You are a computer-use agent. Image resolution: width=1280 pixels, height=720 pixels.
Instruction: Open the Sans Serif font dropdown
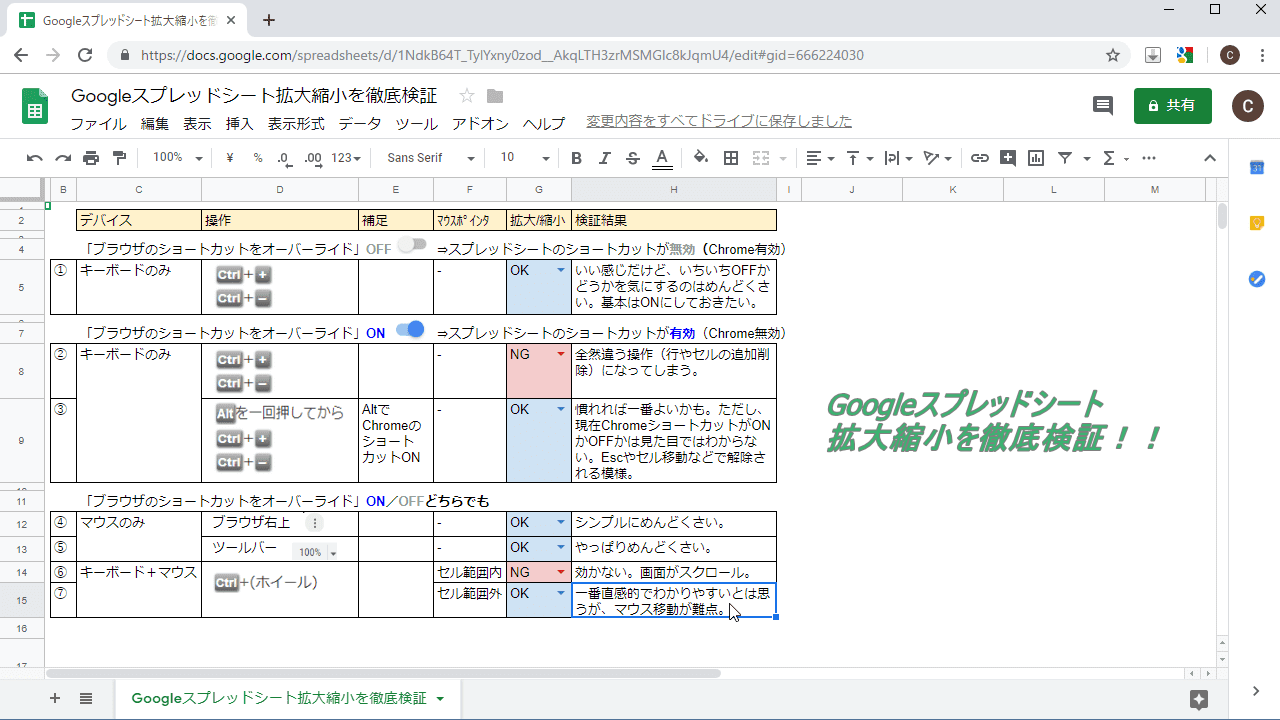(430, 158)
